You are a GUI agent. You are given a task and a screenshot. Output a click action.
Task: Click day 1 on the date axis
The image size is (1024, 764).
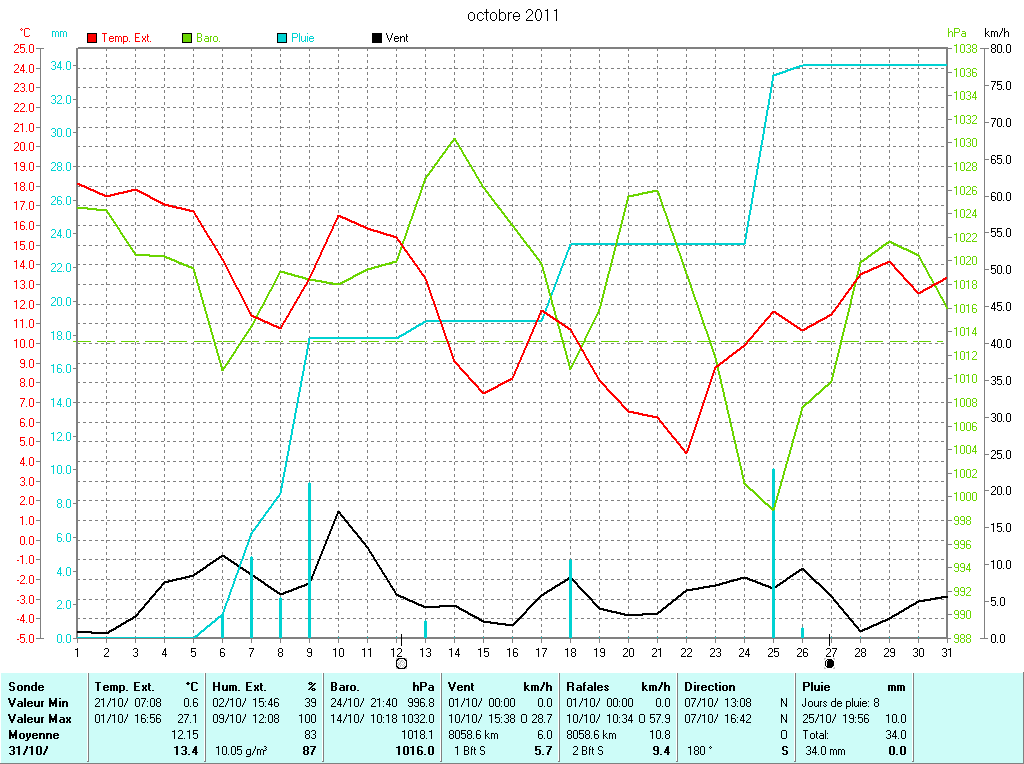point(77,652)
